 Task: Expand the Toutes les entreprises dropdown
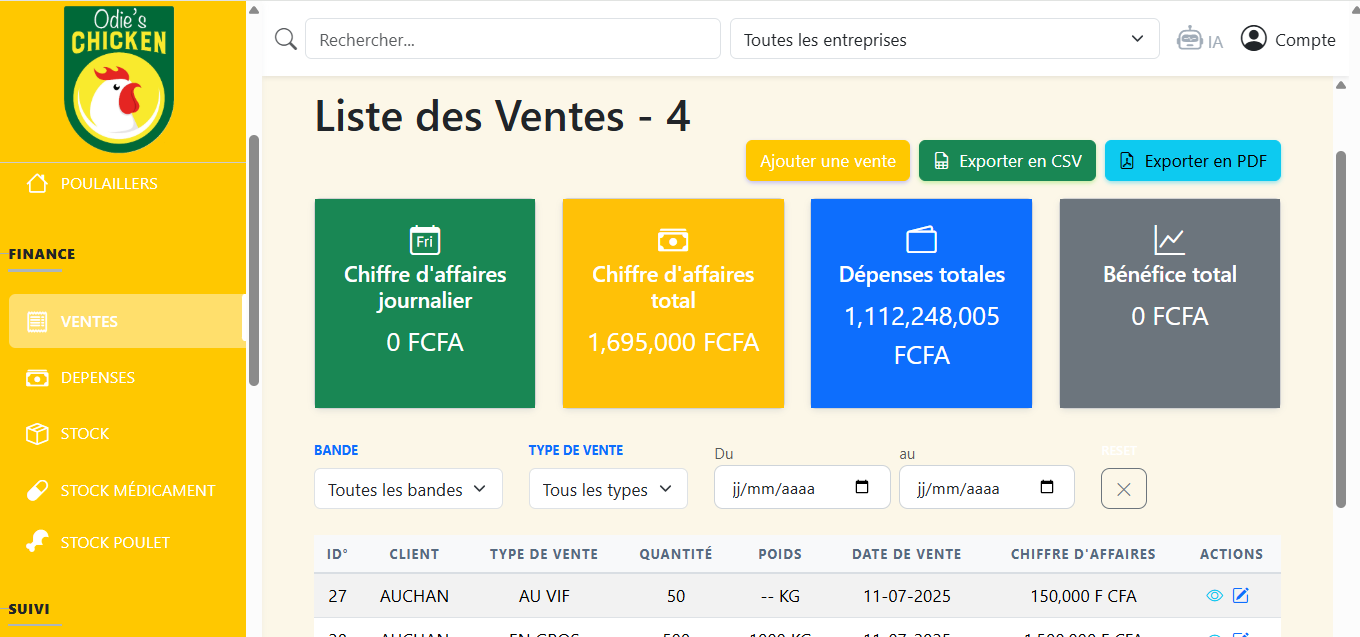tap(944, 40)
